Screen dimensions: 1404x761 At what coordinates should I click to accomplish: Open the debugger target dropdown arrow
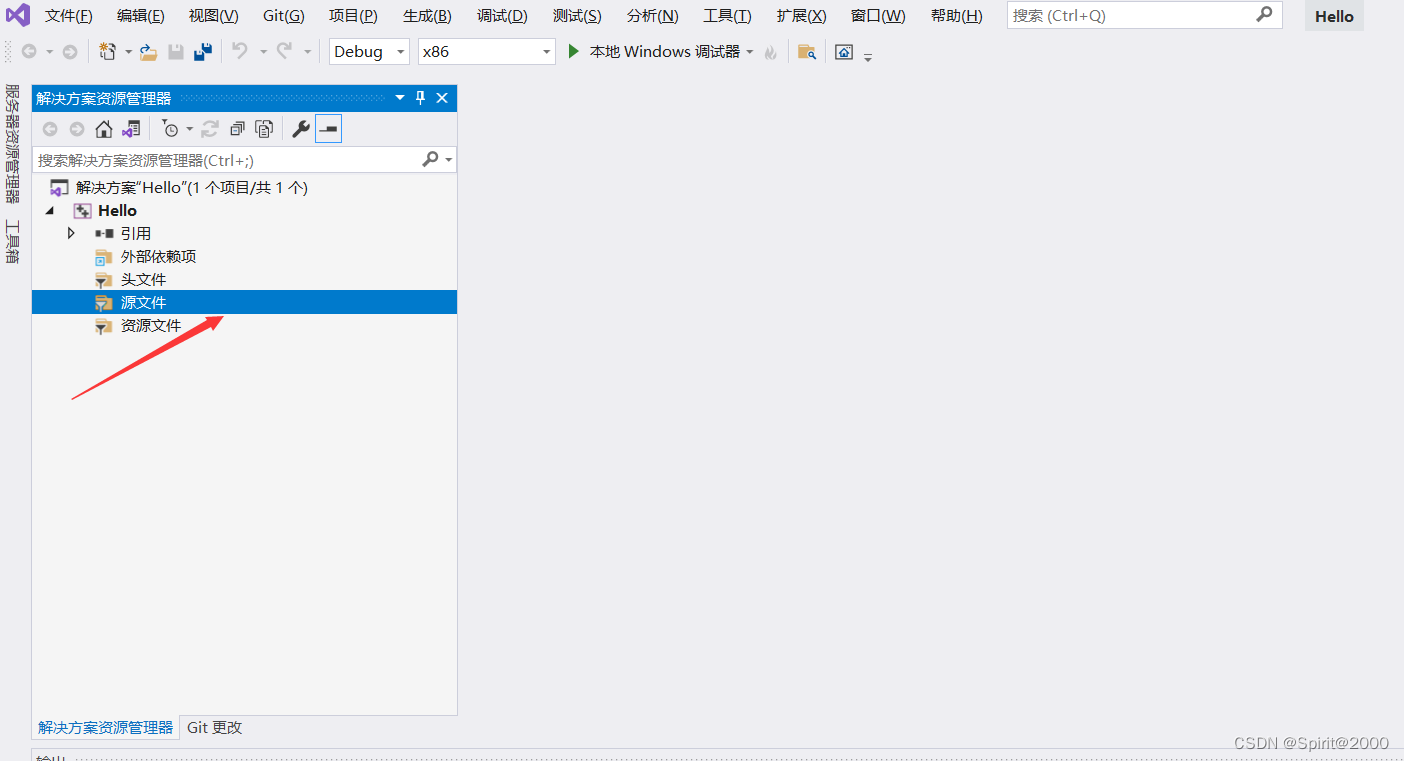[750, 52]
